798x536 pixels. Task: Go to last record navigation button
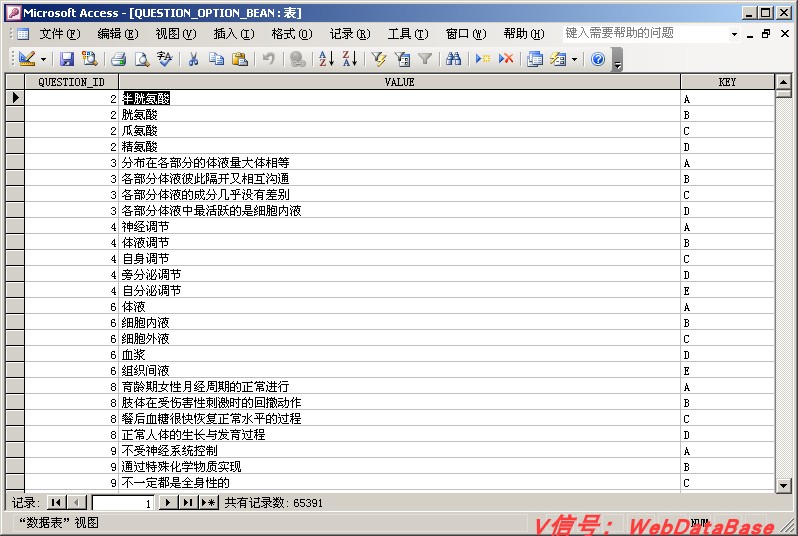[x=188, y=502]
